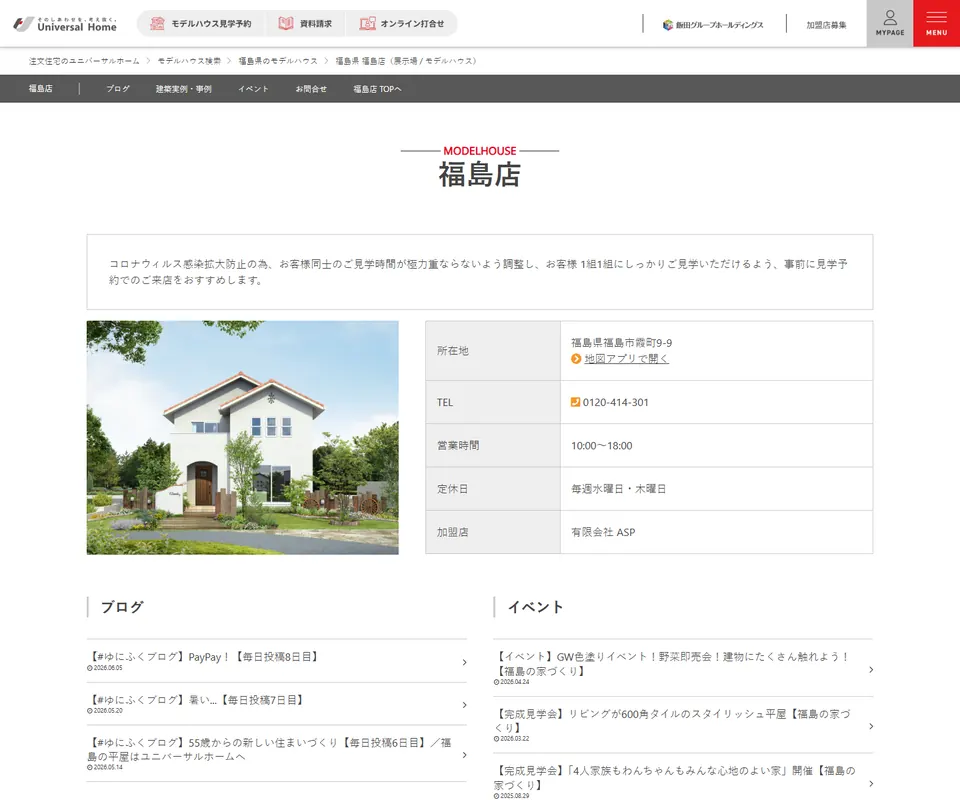Click business hours 10:00〜18:00
The height and width of the screenshot is (800, 960).
click(602, 446)
